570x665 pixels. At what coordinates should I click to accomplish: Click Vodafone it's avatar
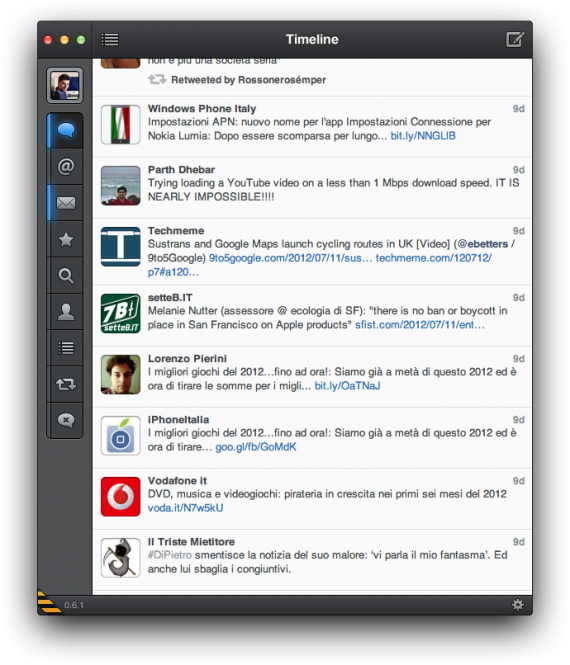coord(120,497)
